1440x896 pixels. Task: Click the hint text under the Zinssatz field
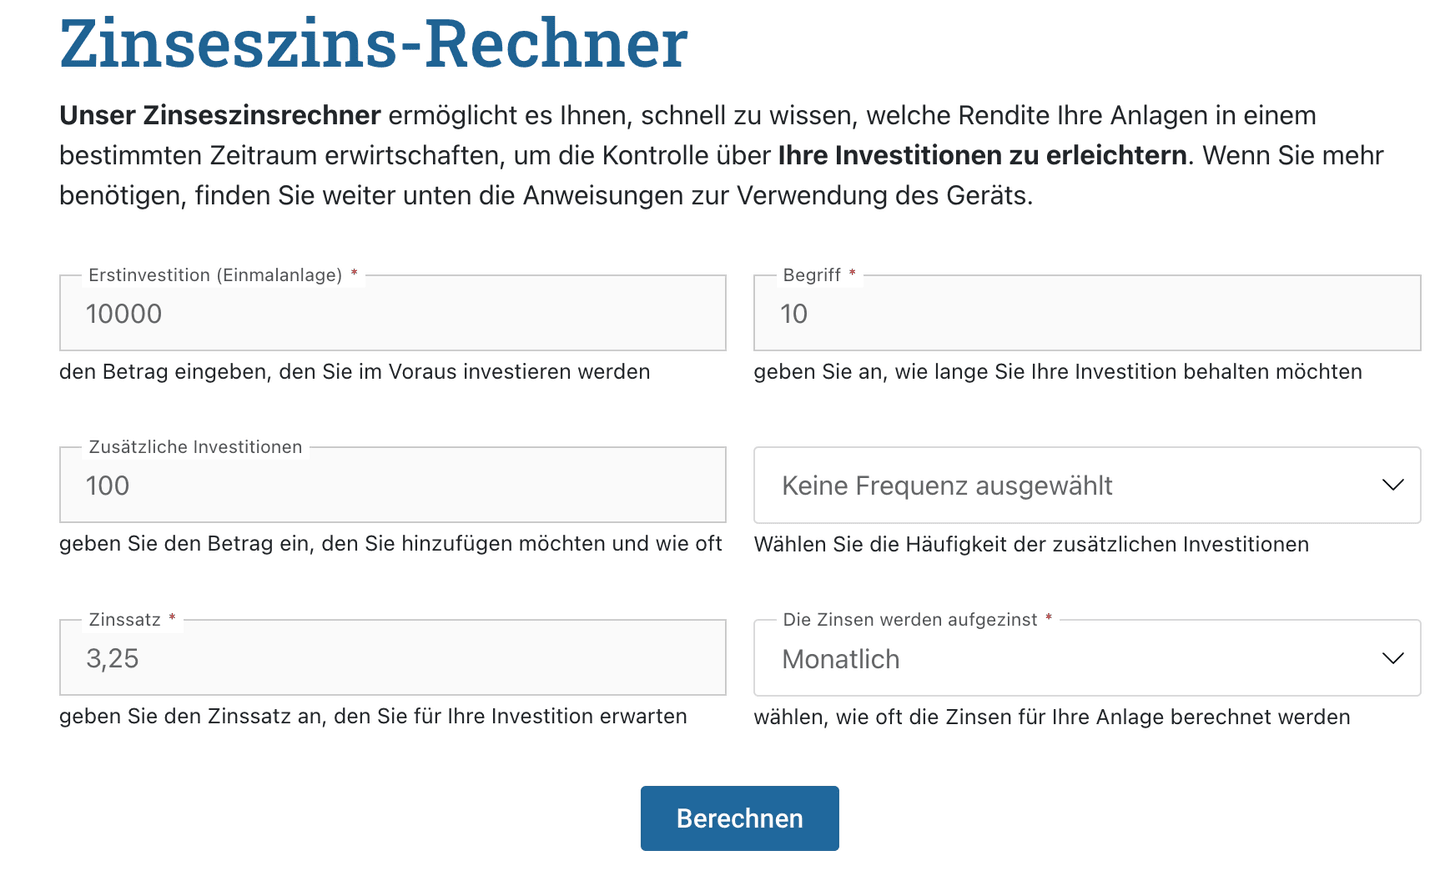373,717
